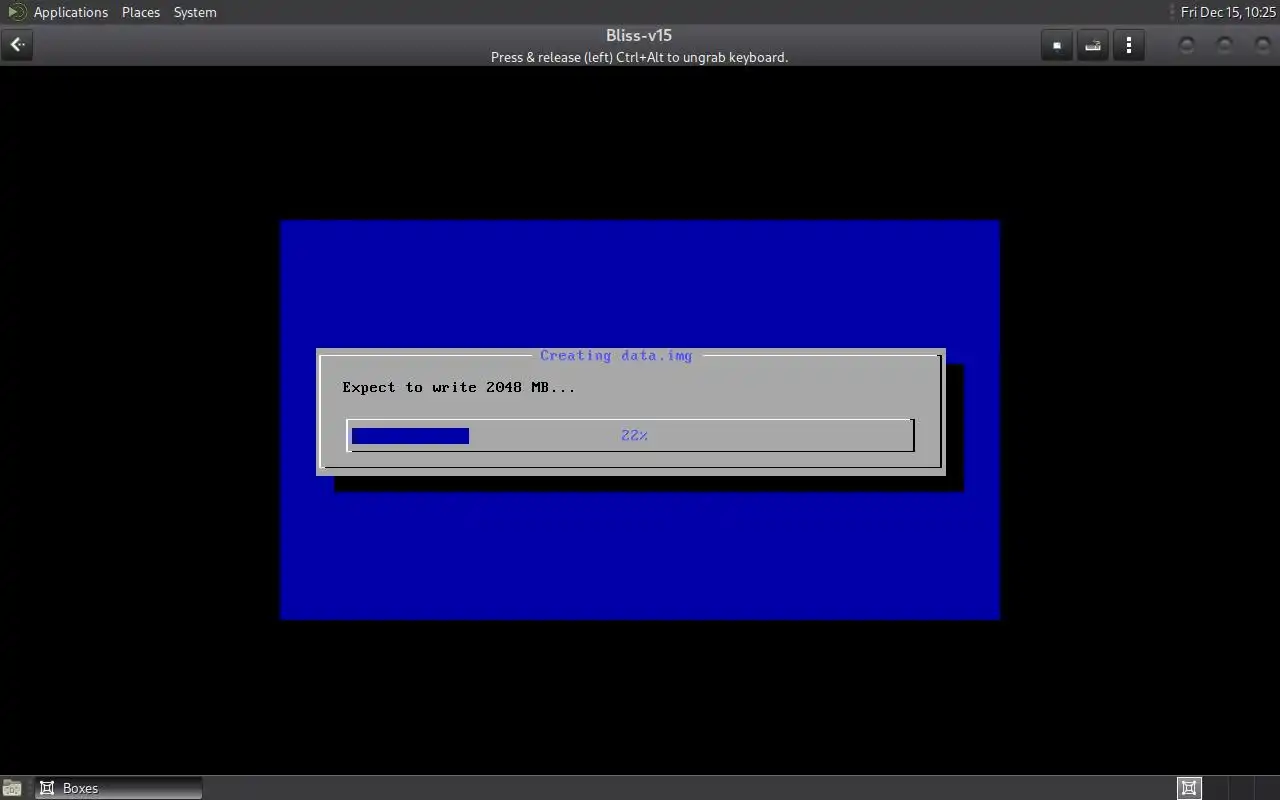Toggle fullscreen display button in header
1280x800 pixels.
click(1057, 45)
